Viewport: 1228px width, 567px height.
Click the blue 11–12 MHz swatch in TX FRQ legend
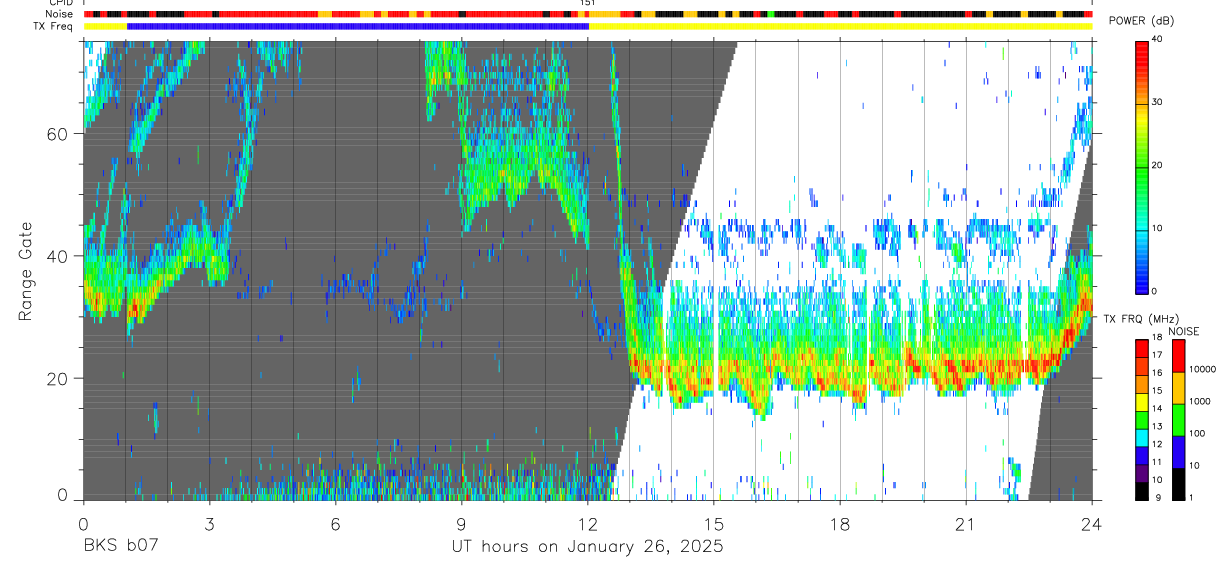pyautogui.click(x=1142, y=456)
